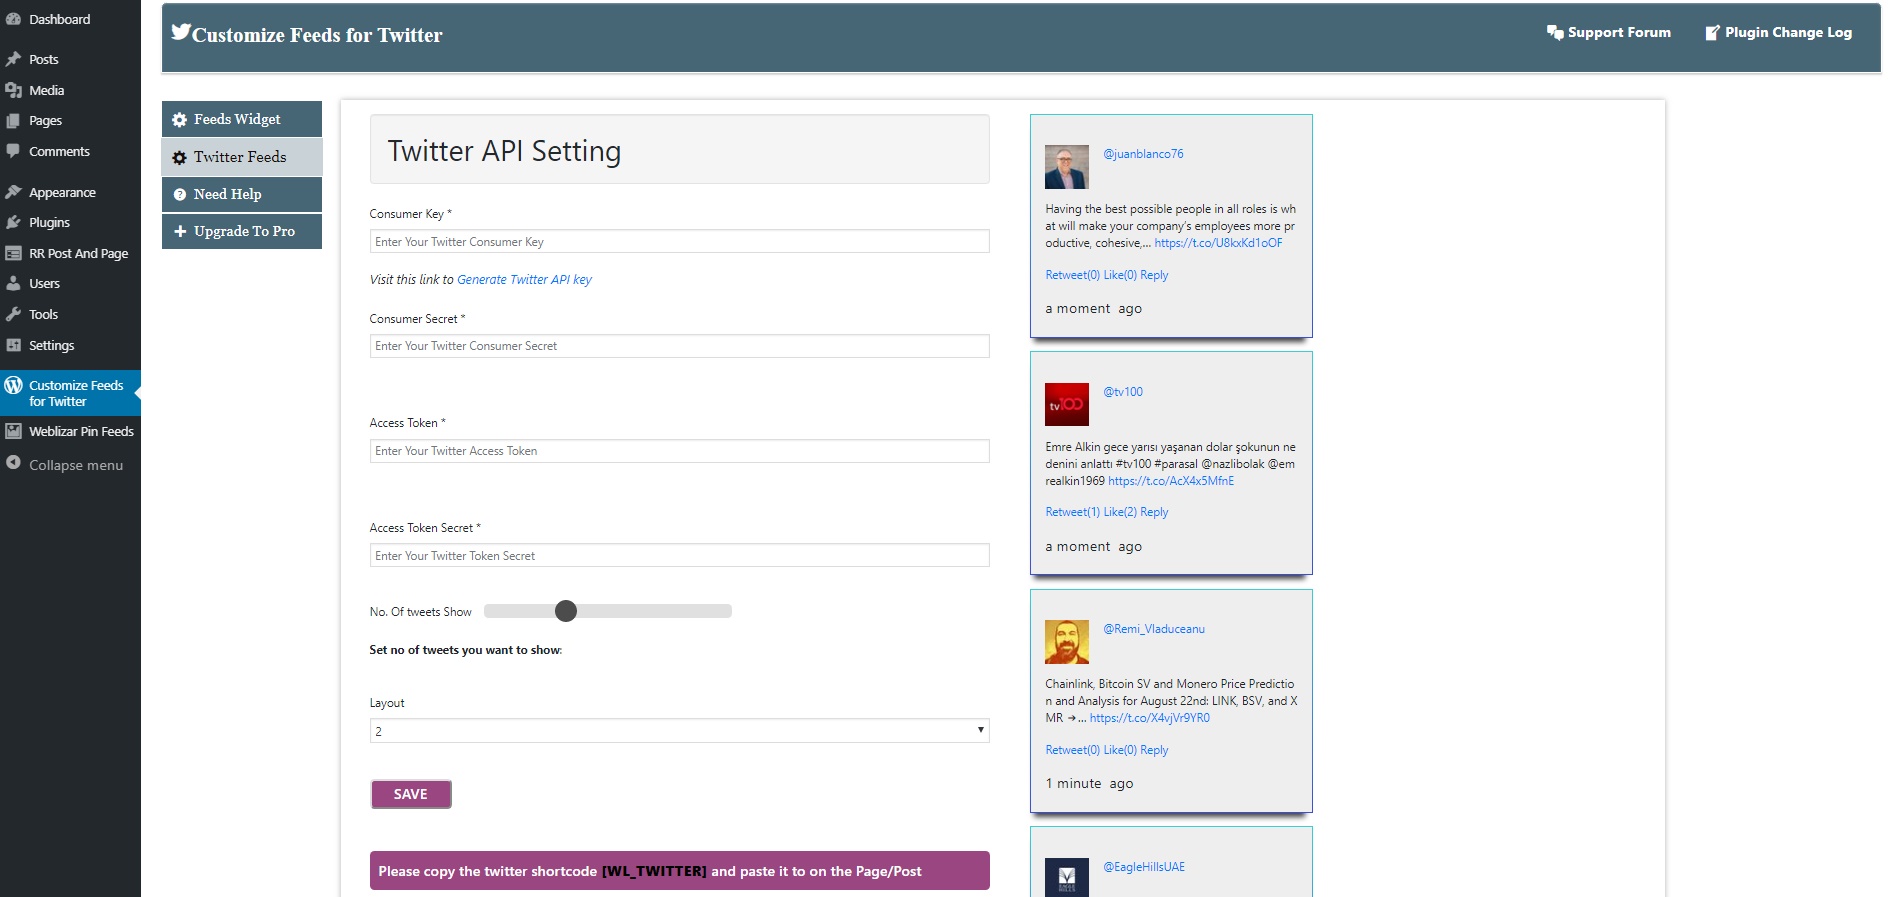This screenshot has width=1889, height=897.
Task: Click the Plugin Change Log edit icon
Action: point(1713,32)
